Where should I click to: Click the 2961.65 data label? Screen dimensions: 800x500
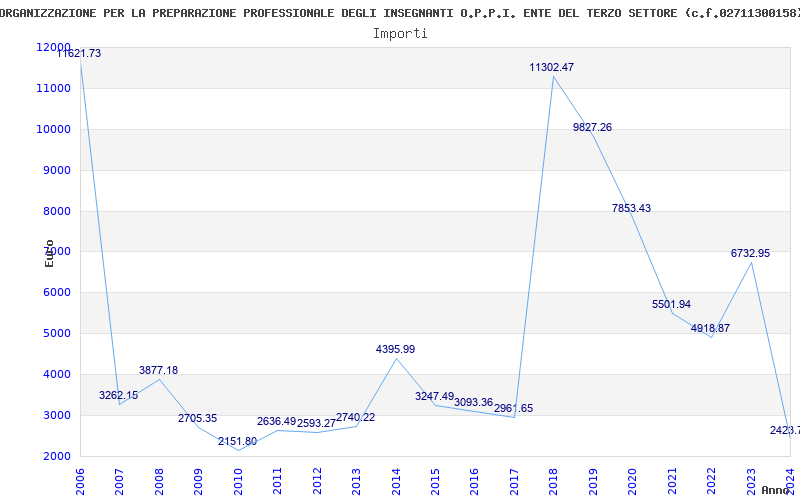[513, 408]
